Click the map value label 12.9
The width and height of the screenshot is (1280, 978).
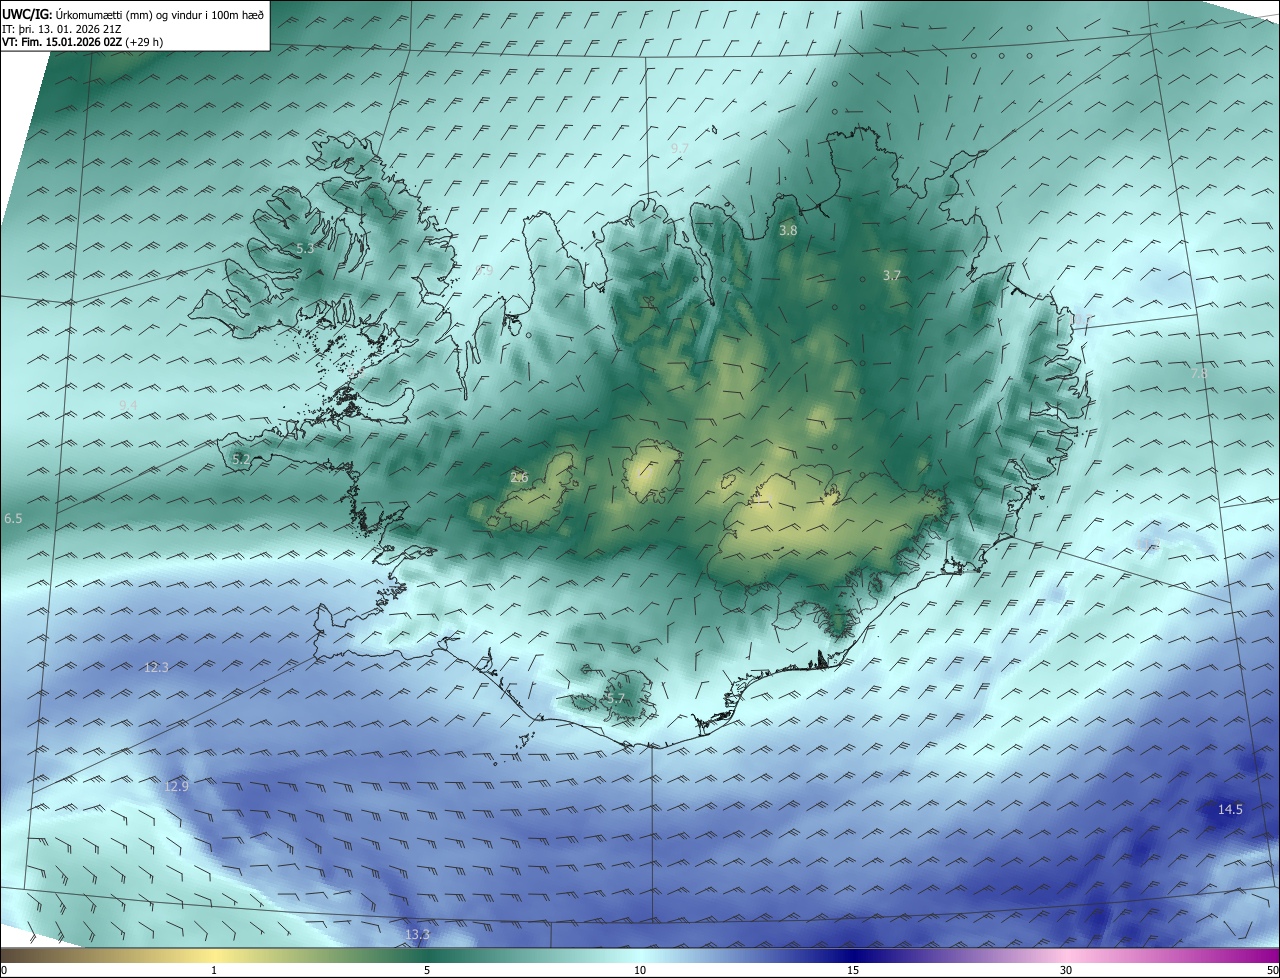[x=176, y=786]
